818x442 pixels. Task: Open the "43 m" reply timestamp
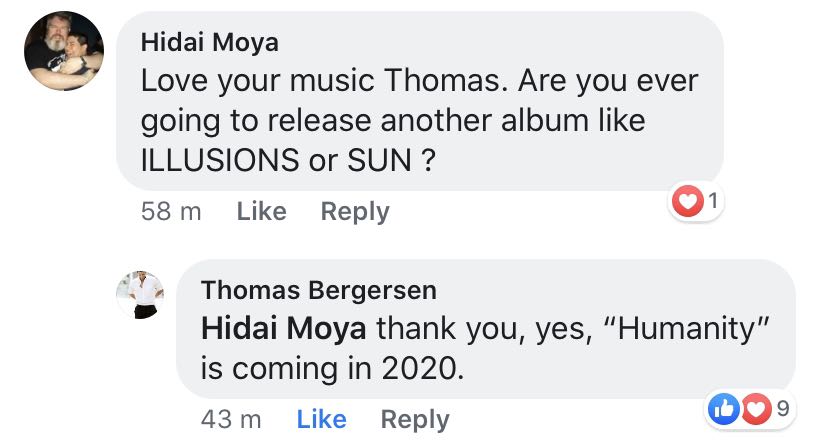(x=231, y=420)
